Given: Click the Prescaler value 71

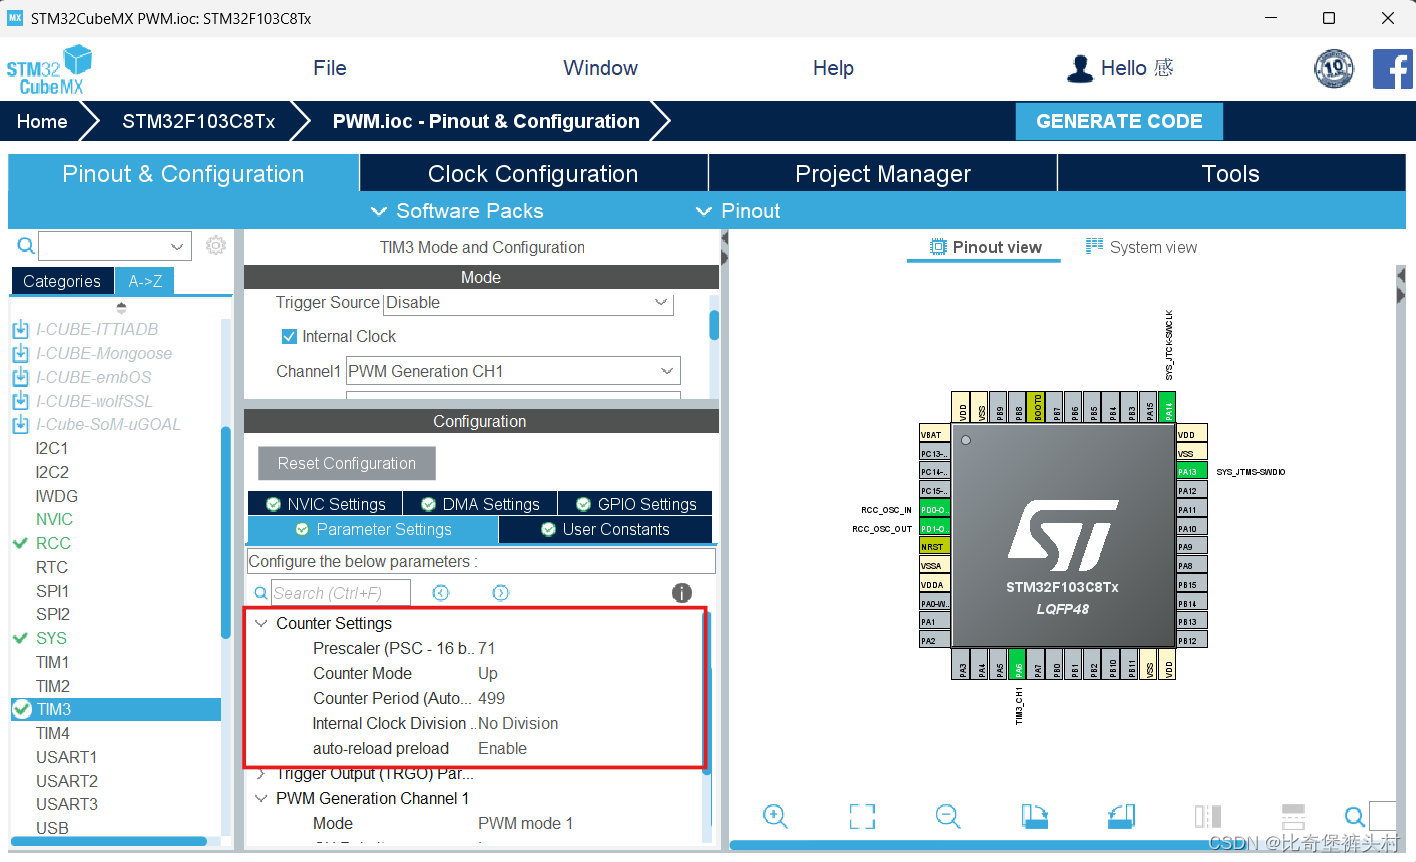Looking at the screenshot, I should coord(487,648).
